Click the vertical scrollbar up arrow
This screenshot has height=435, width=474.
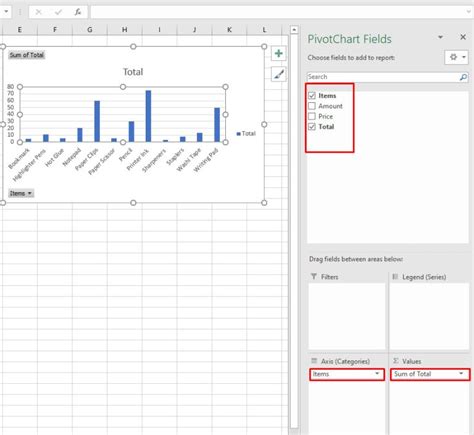pyautogui.click(x=294, y=30)
